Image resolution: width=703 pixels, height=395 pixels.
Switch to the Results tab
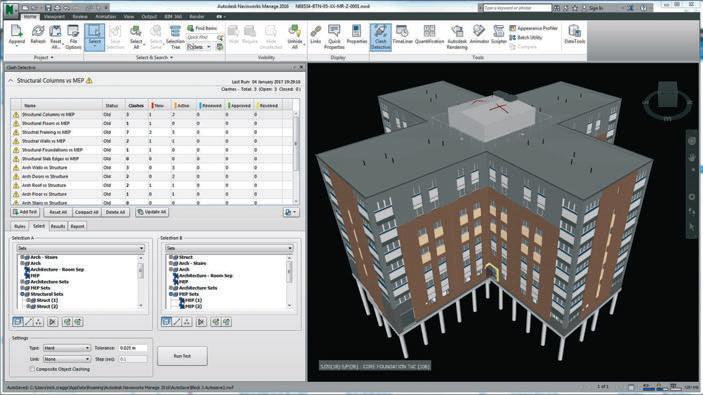pyautogui.click(x=57, y=226)
